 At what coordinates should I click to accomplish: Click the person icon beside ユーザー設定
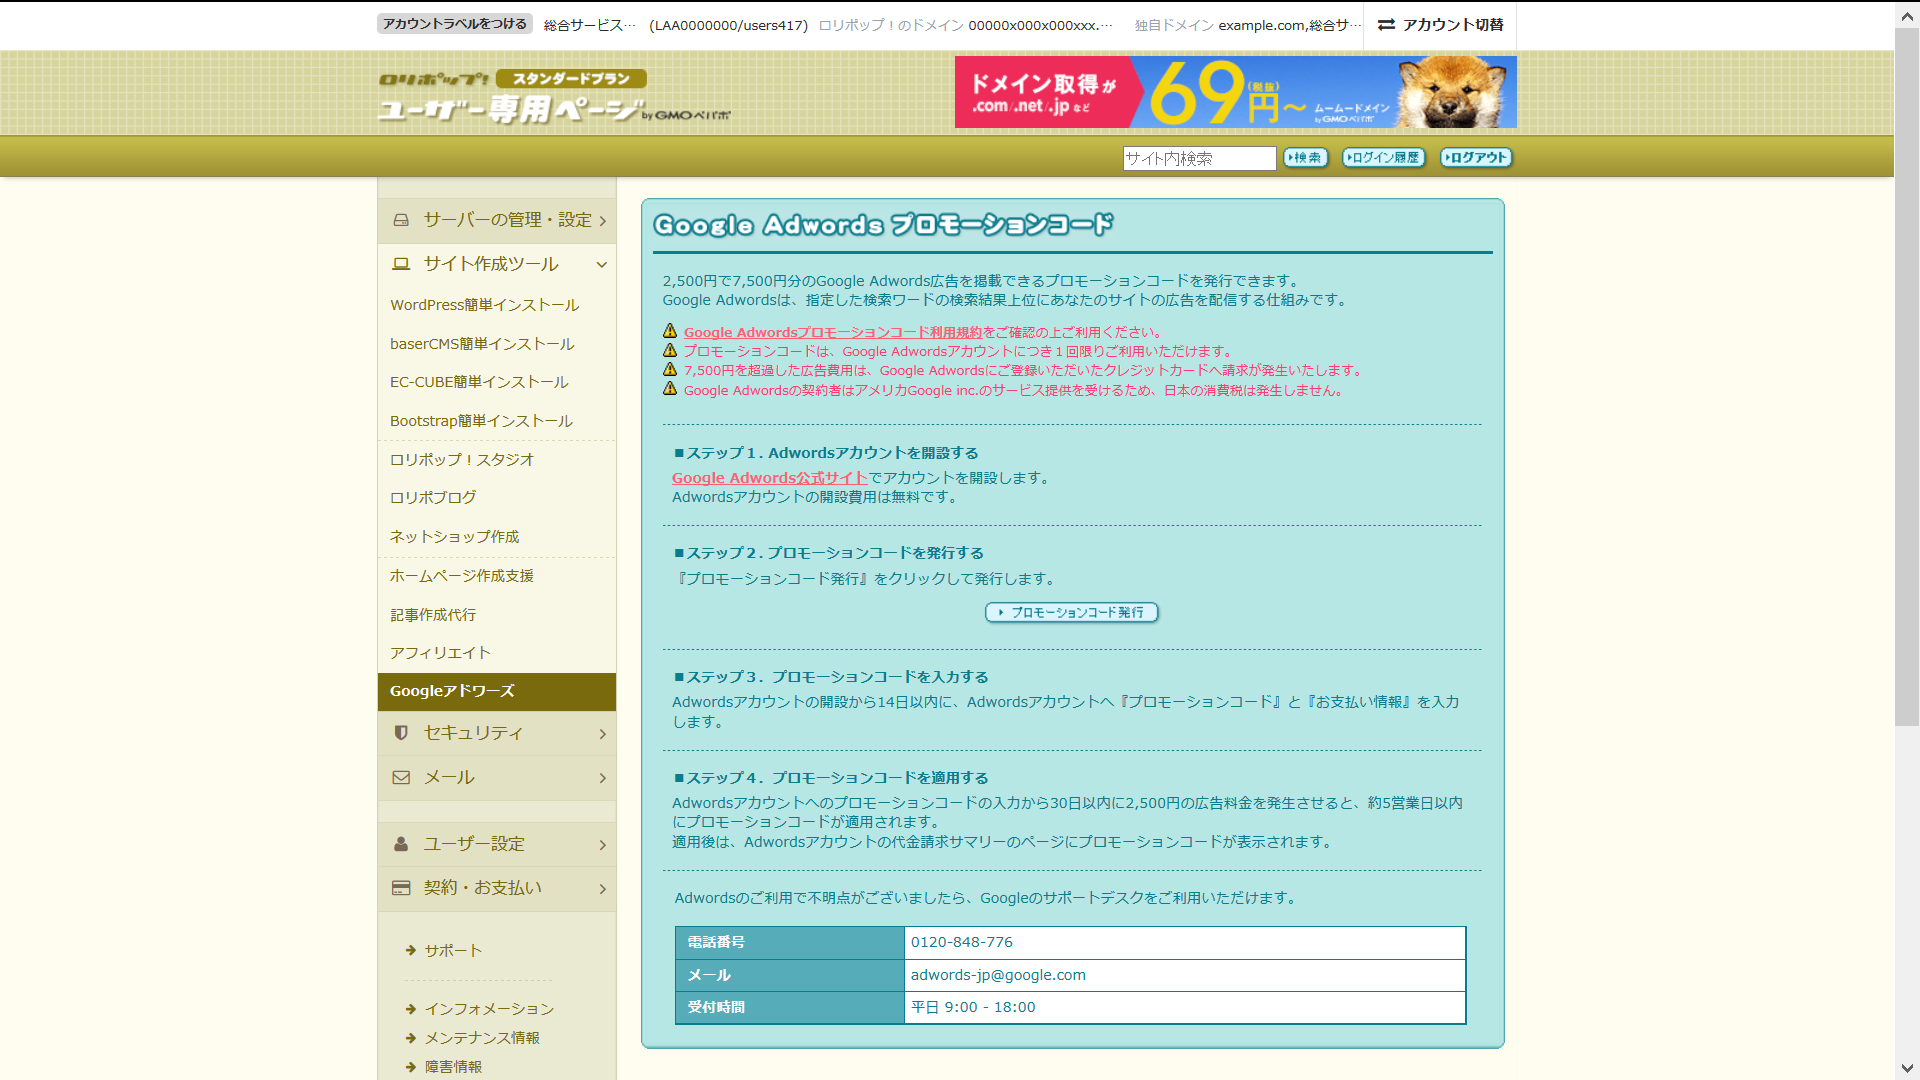click(401, 844)
